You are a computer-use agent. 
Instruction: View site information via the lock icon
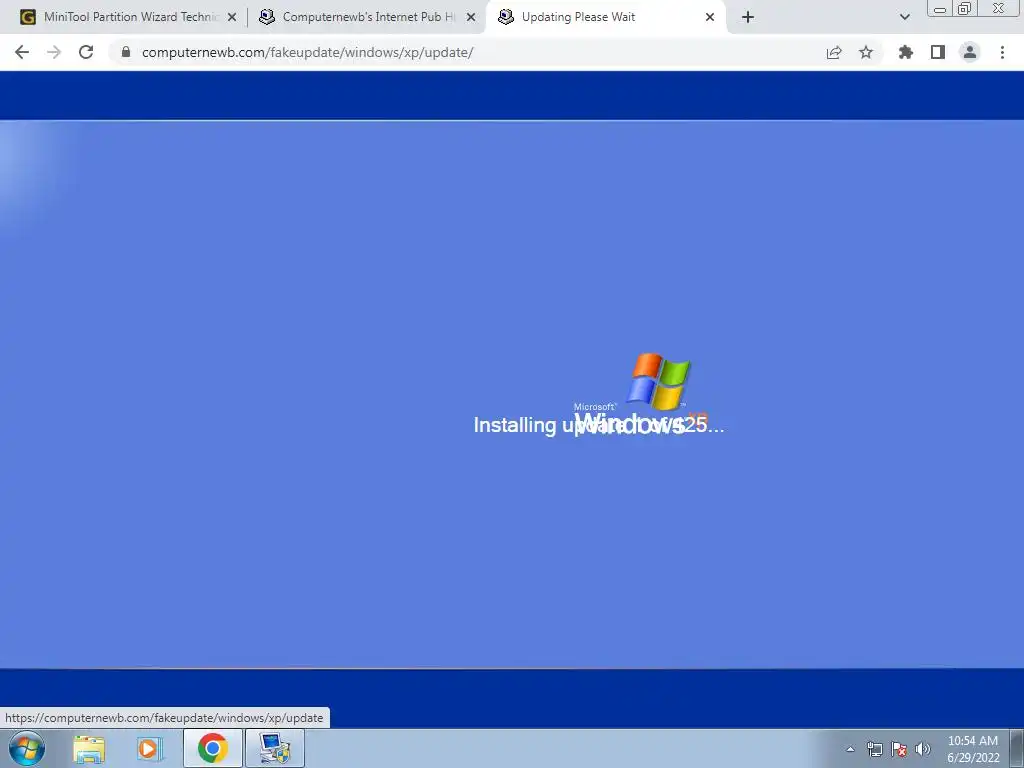(126, 52)
